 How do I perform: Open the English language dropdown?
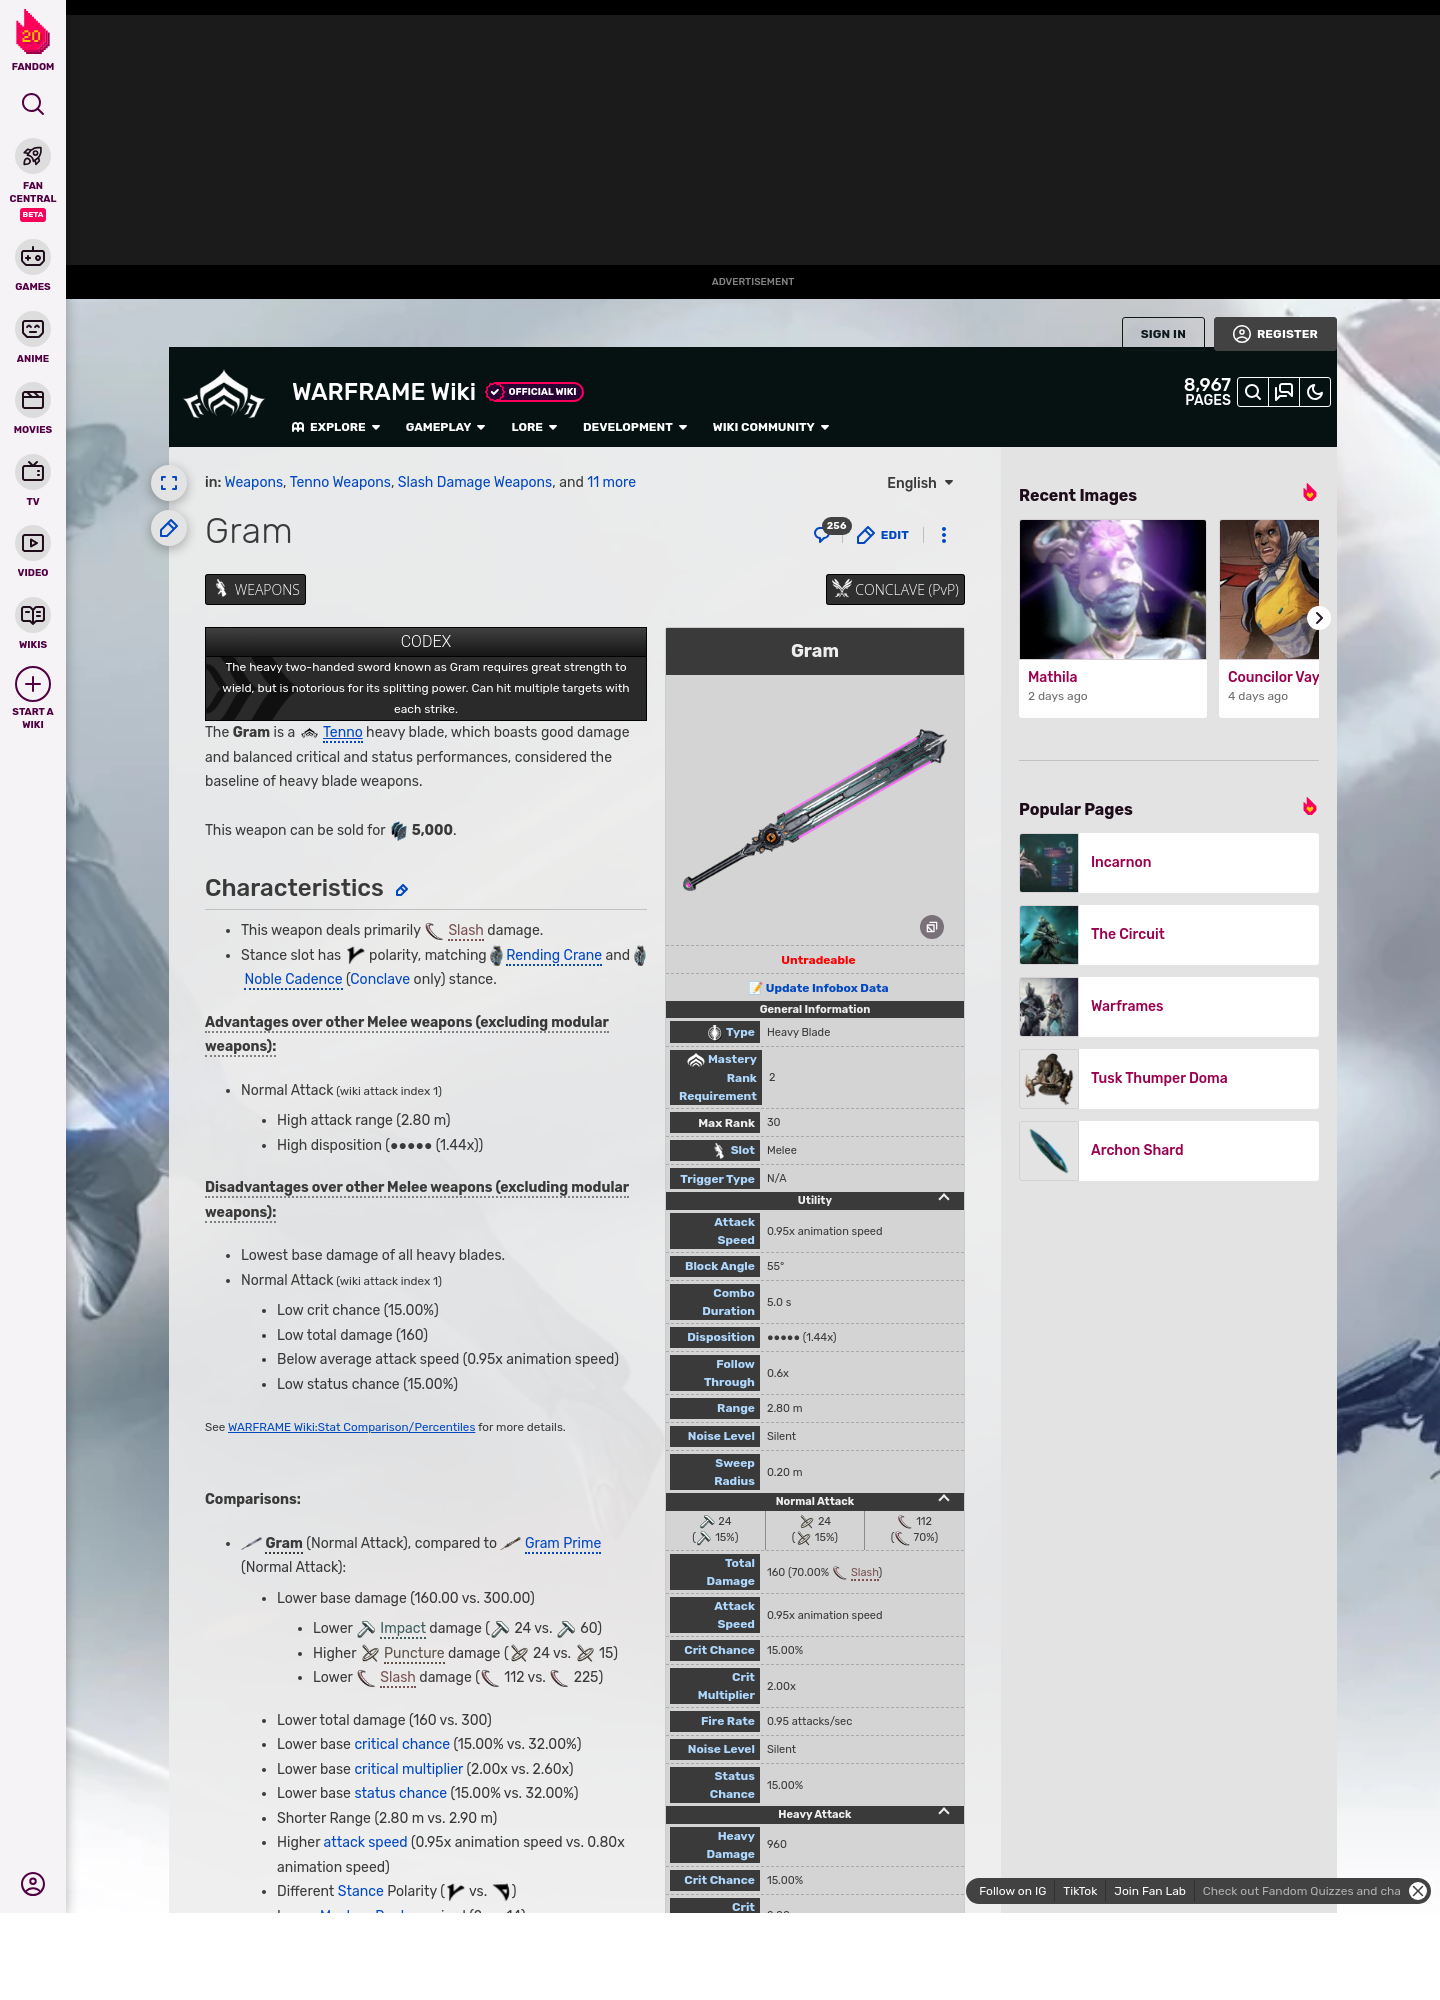coord(920,483)
